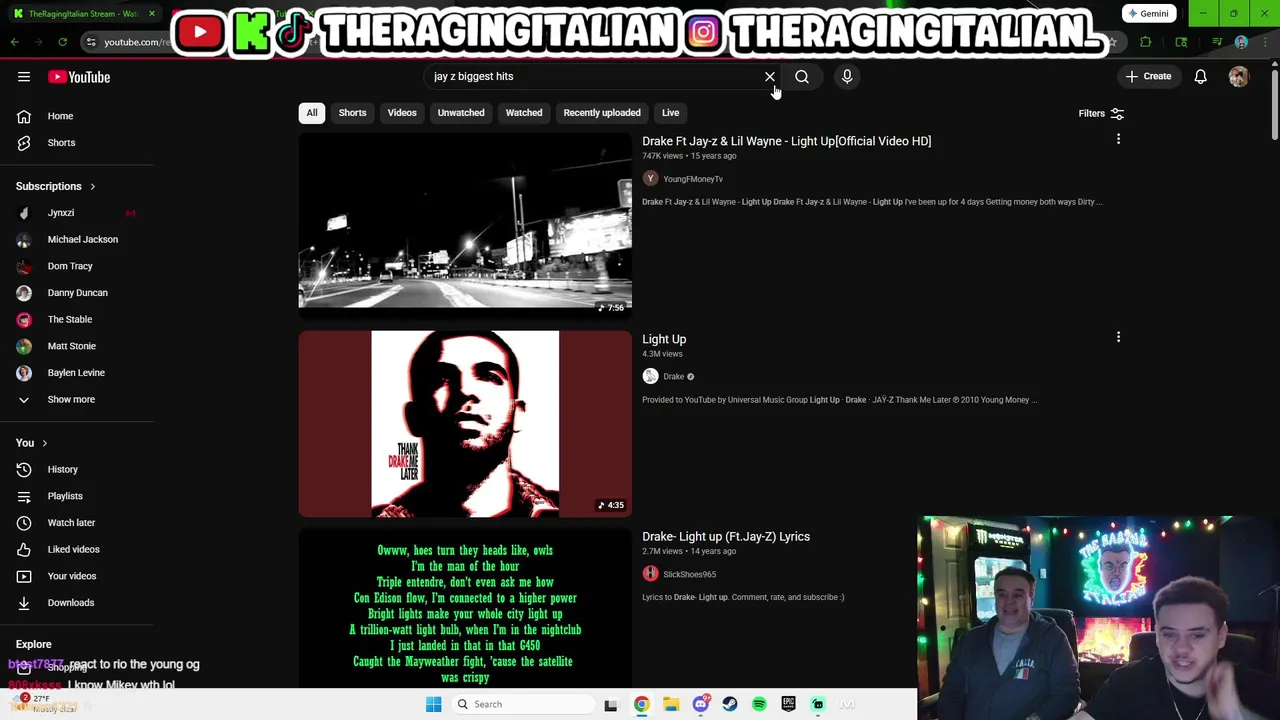This screenshot has width=1280, height=720.
Task: Play the Thank Me Later album thumbnail
Action: tap(465, 424)
